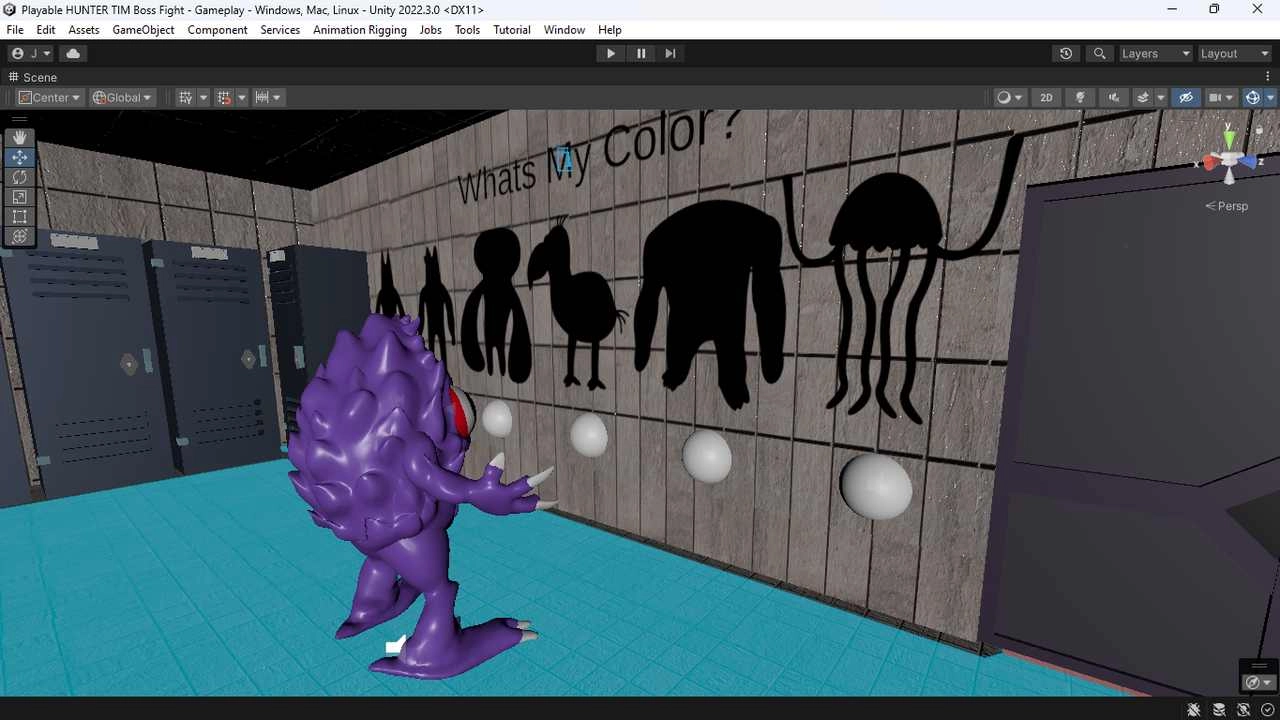This screenshot has width=1280, height=720.
Task: Open the Layout dropdown
Action: pyautogui.click(x=1234, y=54)
